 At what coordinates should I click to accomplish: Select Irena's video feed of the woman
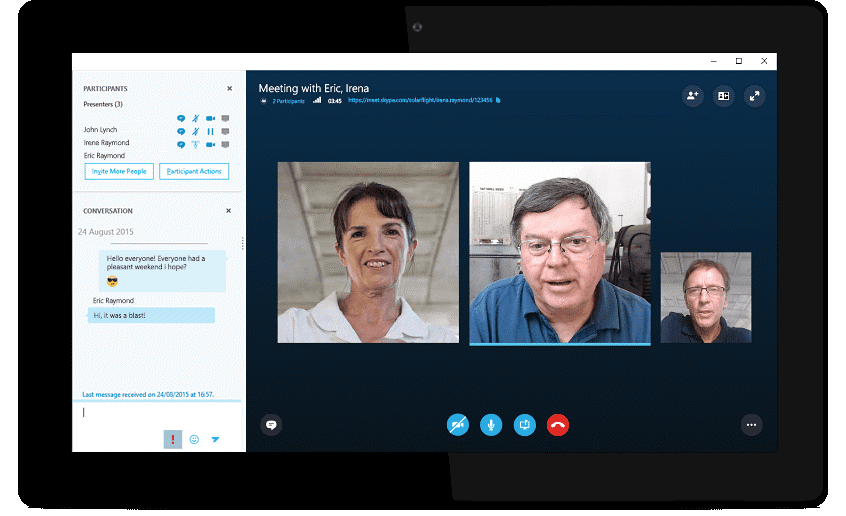click(369, 253)
